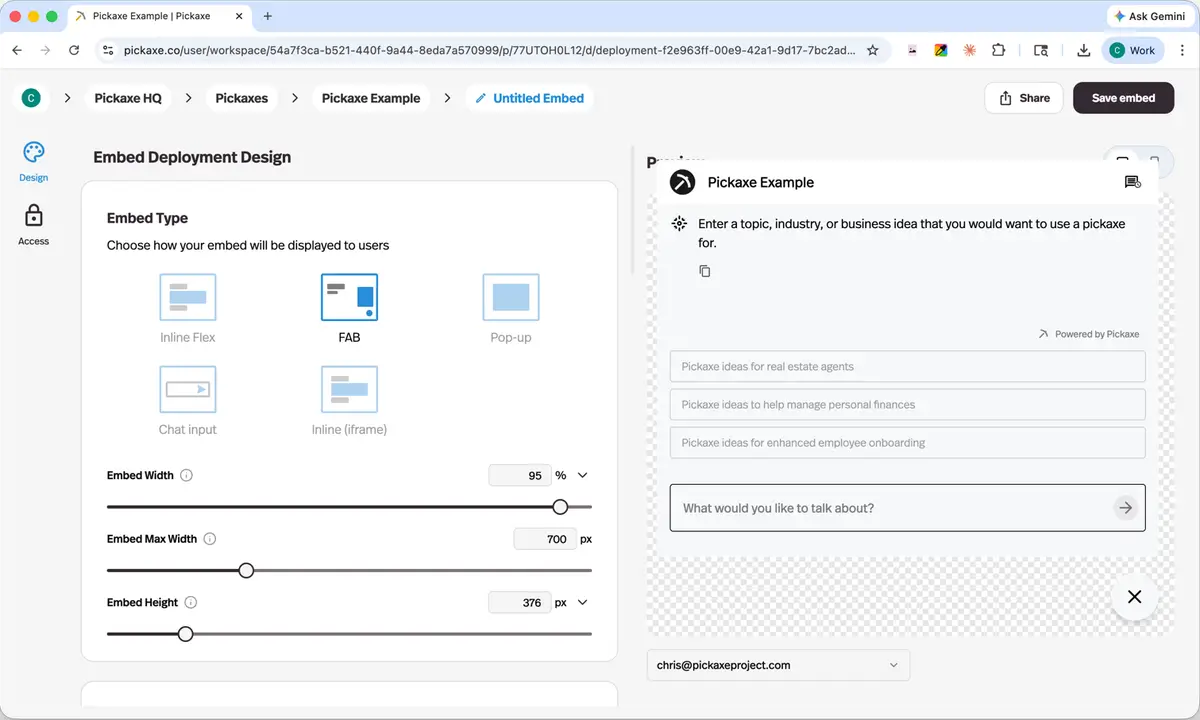Open the Embed Width unit dropdown
The image size is (1200, 720).
coord(583,476)
